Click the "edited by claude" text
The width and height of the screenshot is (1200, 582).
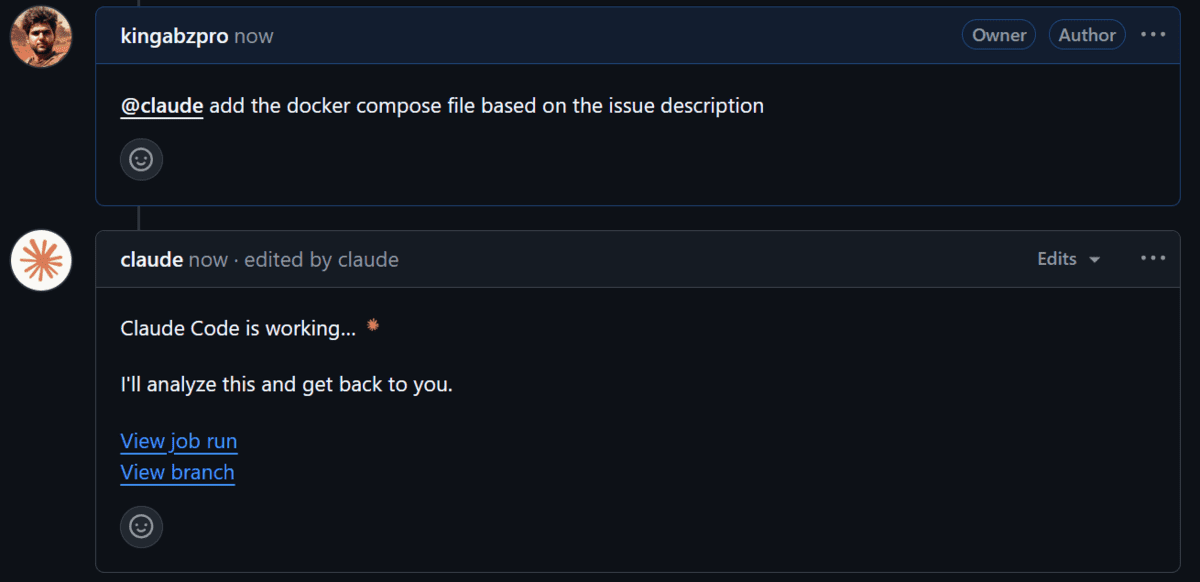321,260
